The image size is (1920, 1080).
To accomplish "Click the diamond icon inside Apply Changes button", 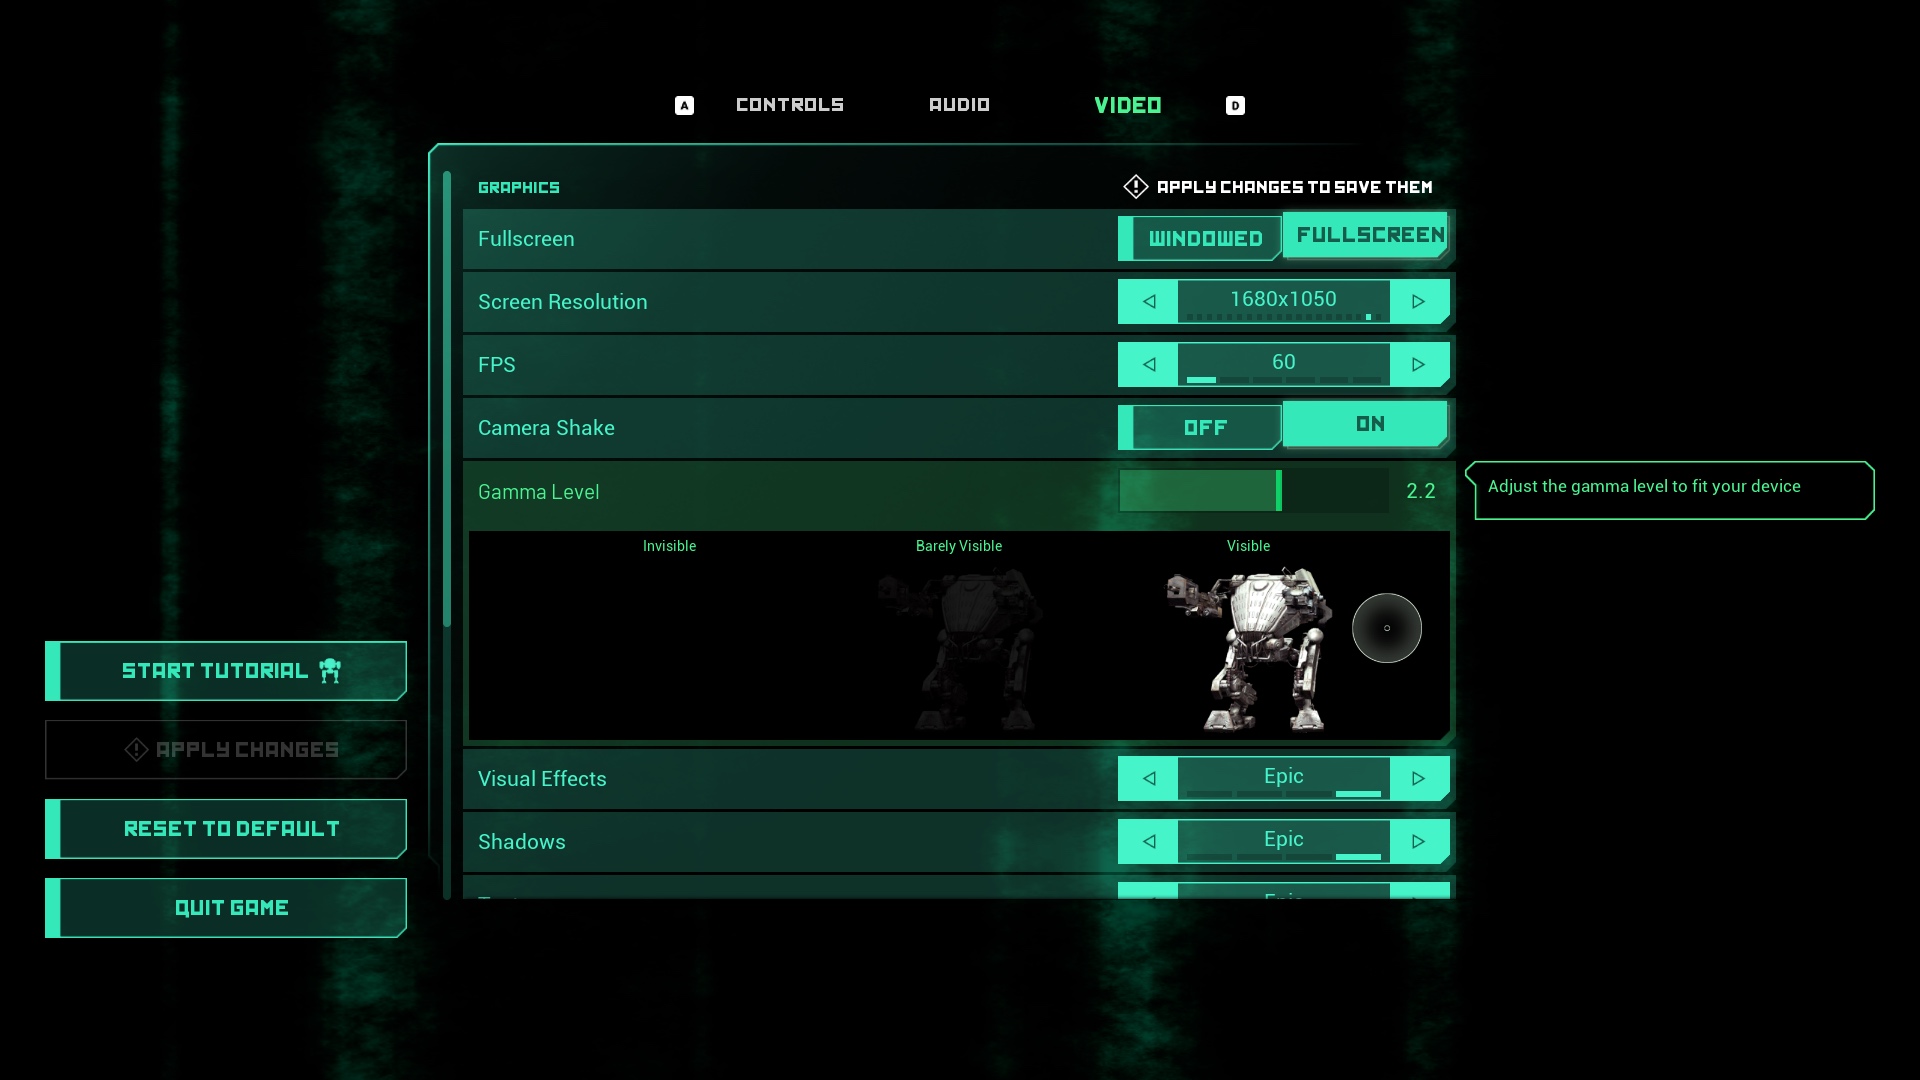I will pos(135,749).
